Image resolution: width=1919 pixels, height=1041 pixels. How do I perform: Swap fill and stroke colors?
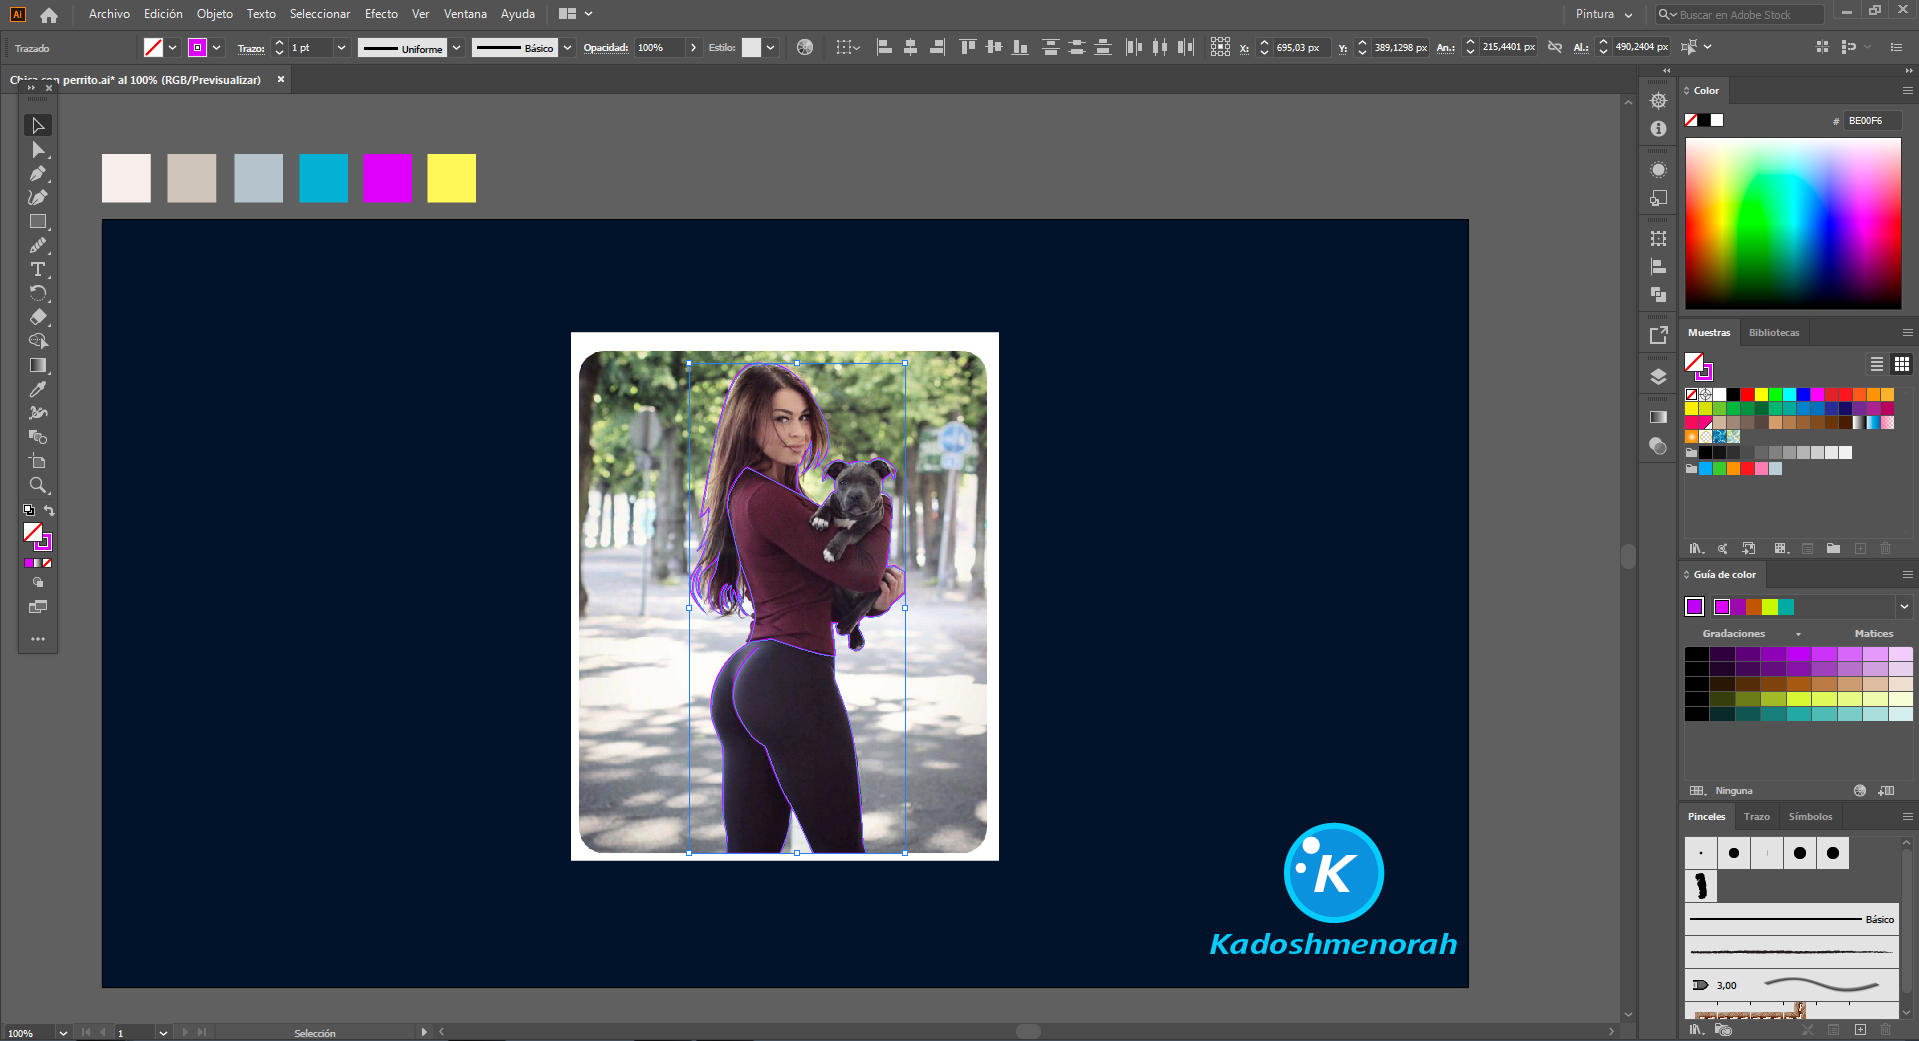pyautogui.click(x=49, y=511)
